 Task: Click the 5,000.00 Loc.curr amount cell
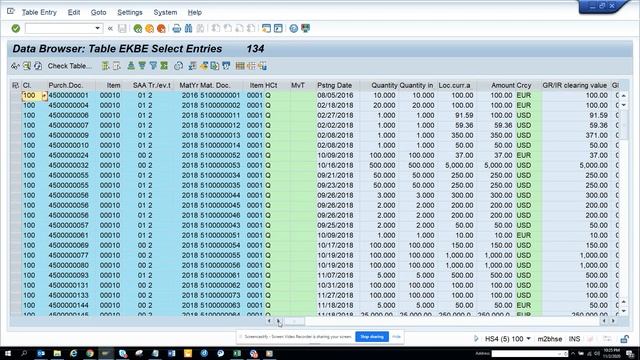456,165
